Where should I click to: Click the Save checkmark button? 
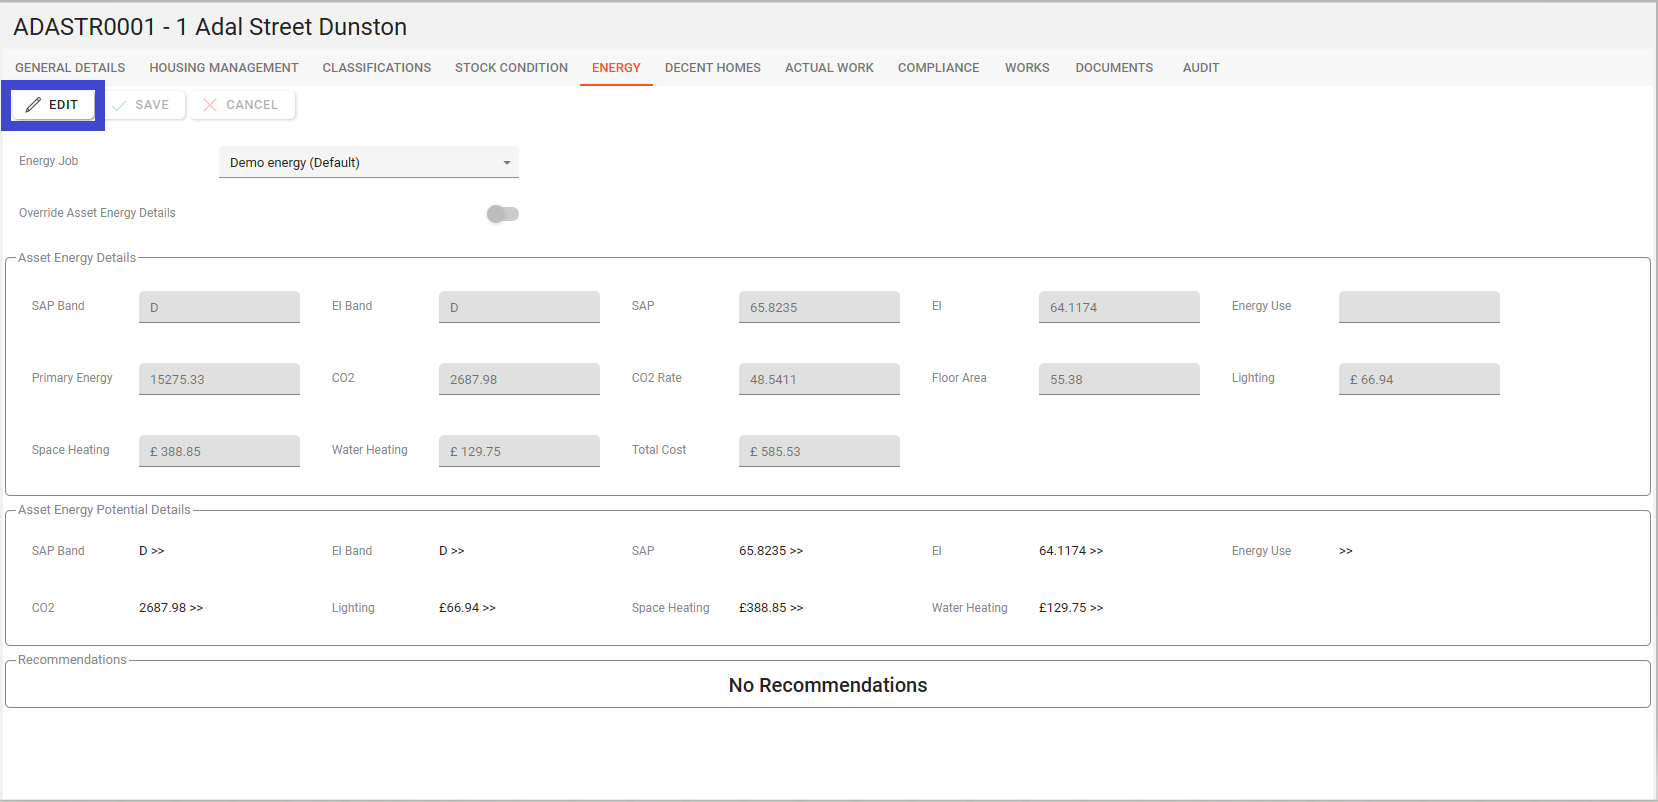pos(142,105)
